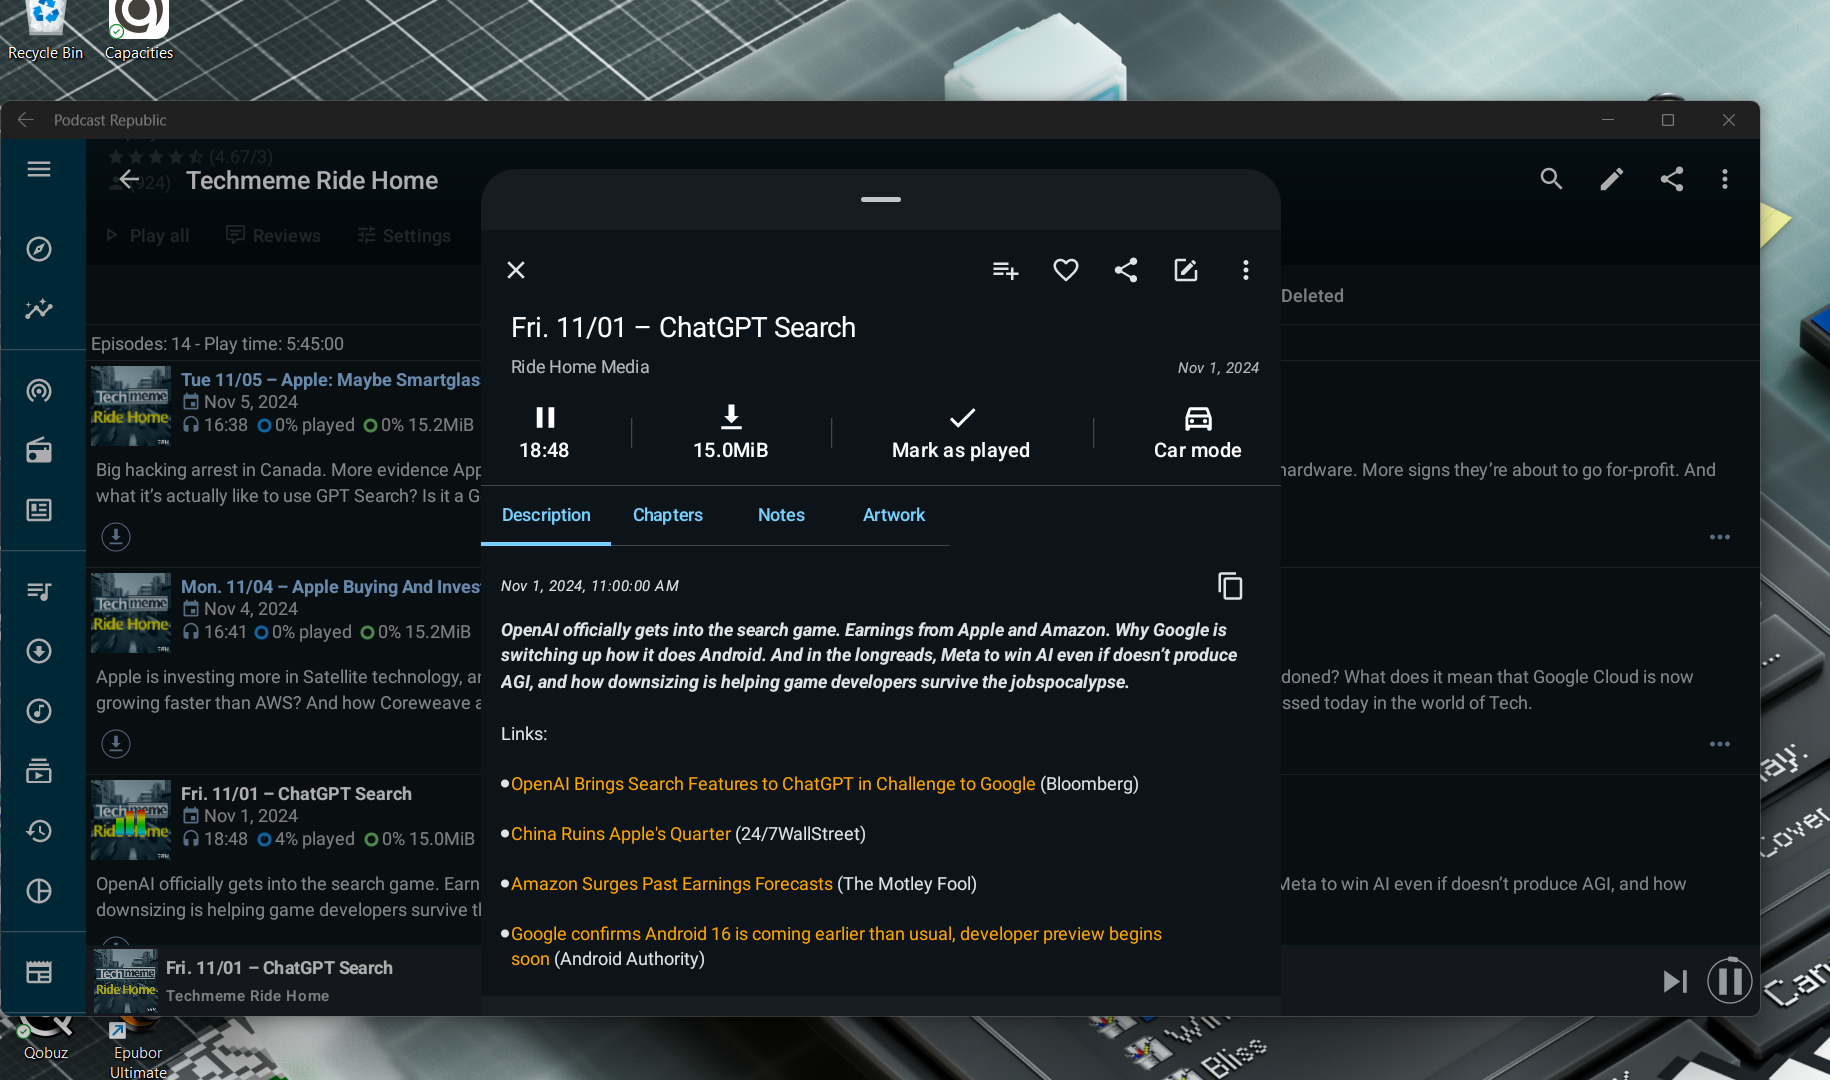
Task: Select the Description tab
Action: (546, 515)
